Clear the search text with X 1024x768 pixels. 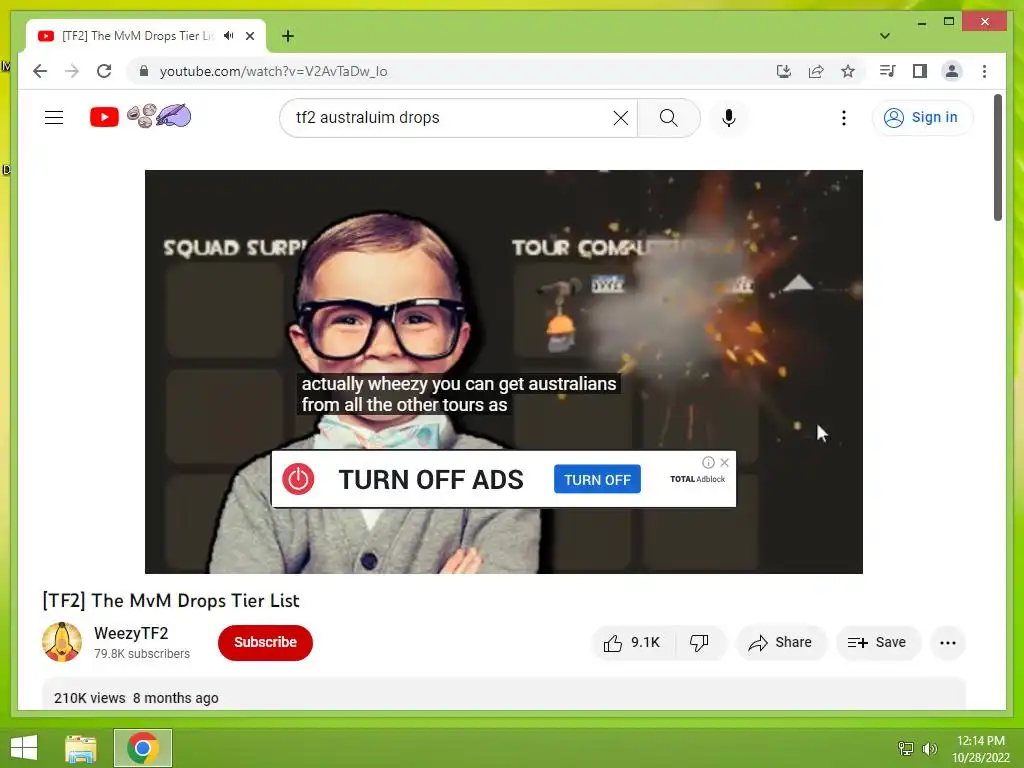pyautogui.click(x=620, y=118)
